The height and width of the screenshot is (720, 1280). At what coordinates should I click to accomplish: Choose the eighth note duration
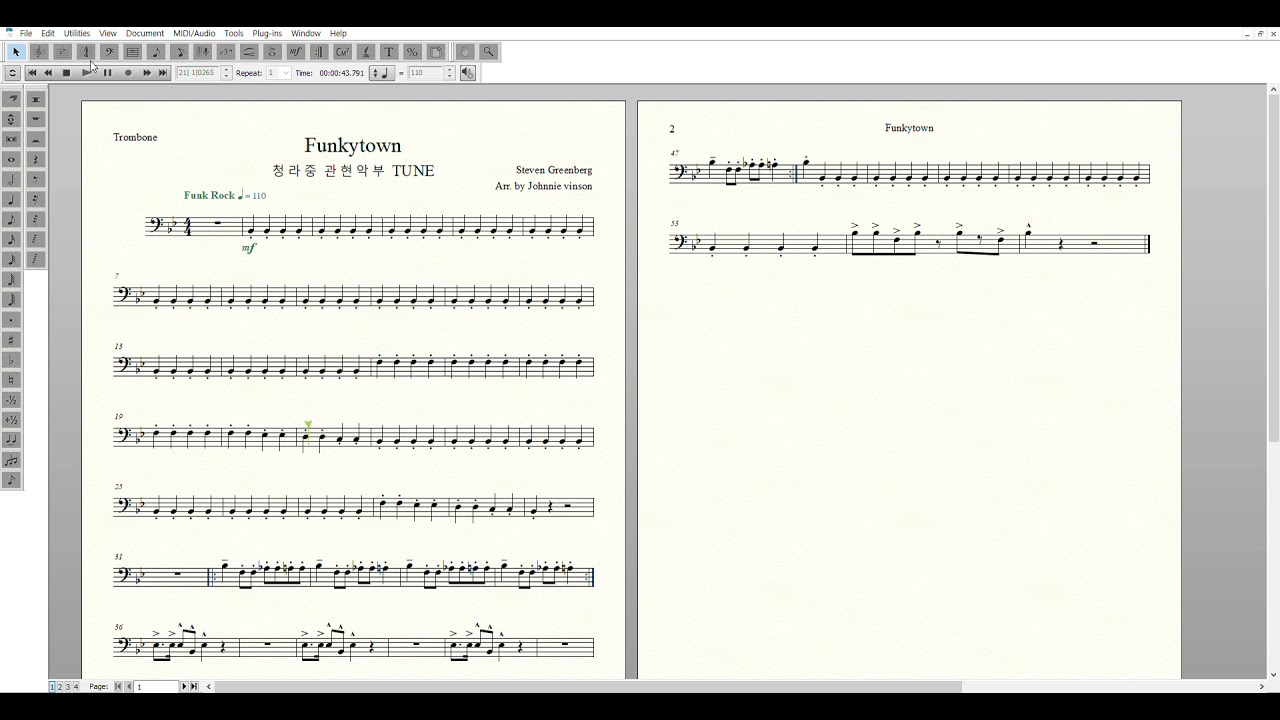12,219
